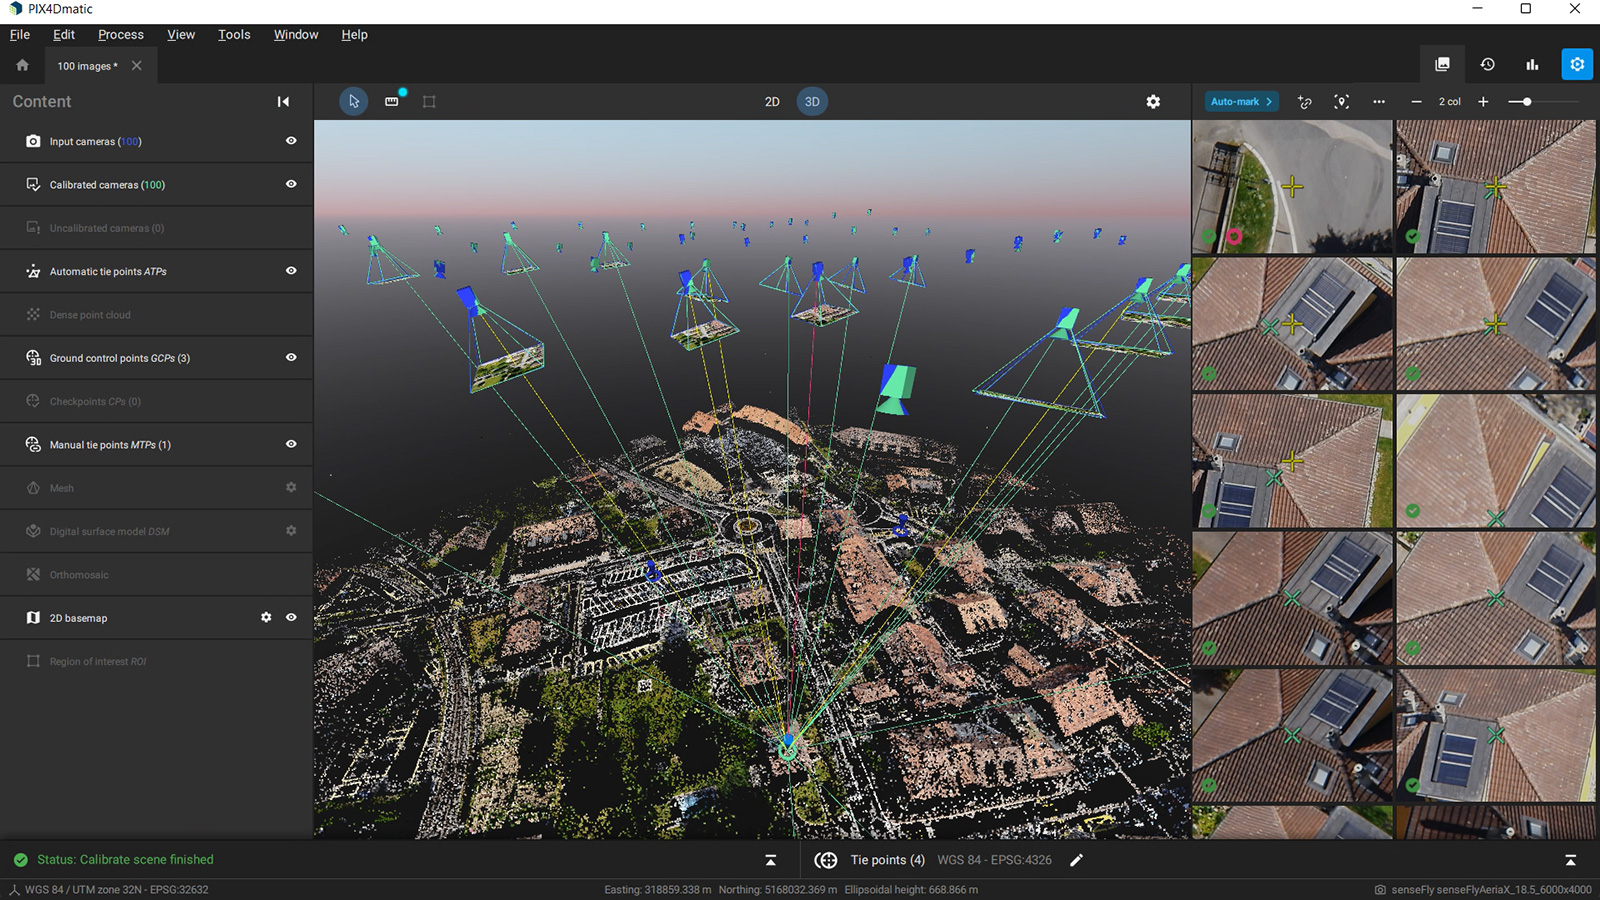Open the three-dots more options menu

coord(1379,101)
